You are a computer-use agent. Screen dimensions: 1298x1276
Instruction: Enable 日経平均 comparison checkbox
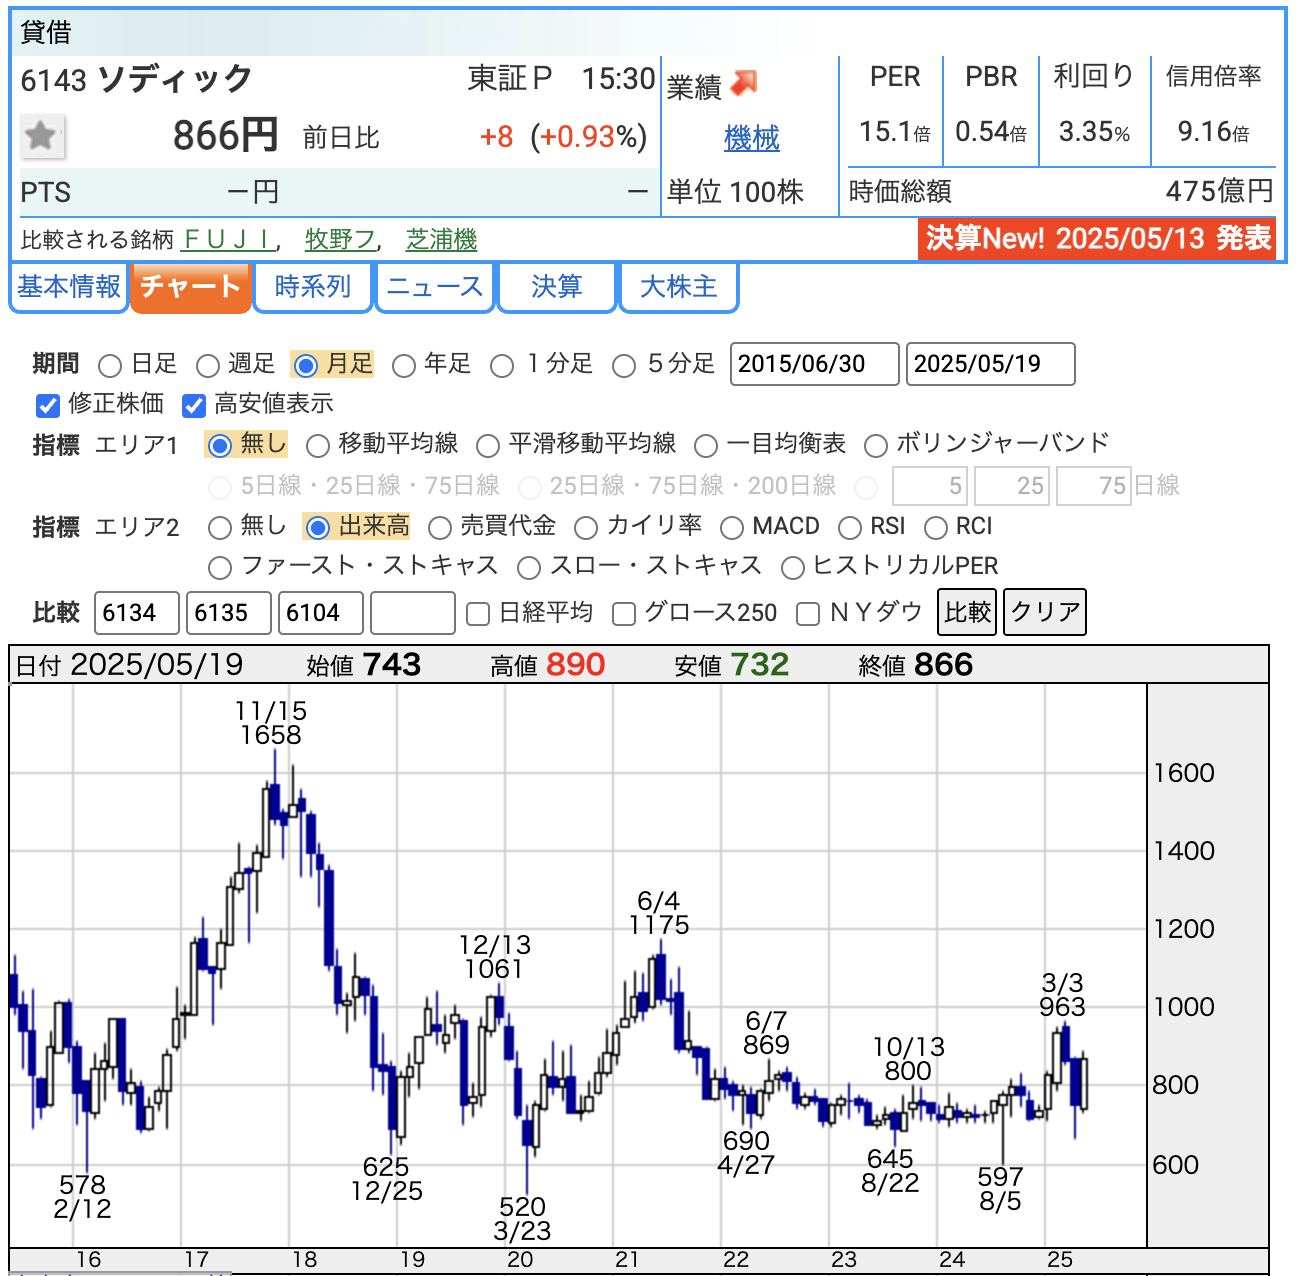coord(479,614)
